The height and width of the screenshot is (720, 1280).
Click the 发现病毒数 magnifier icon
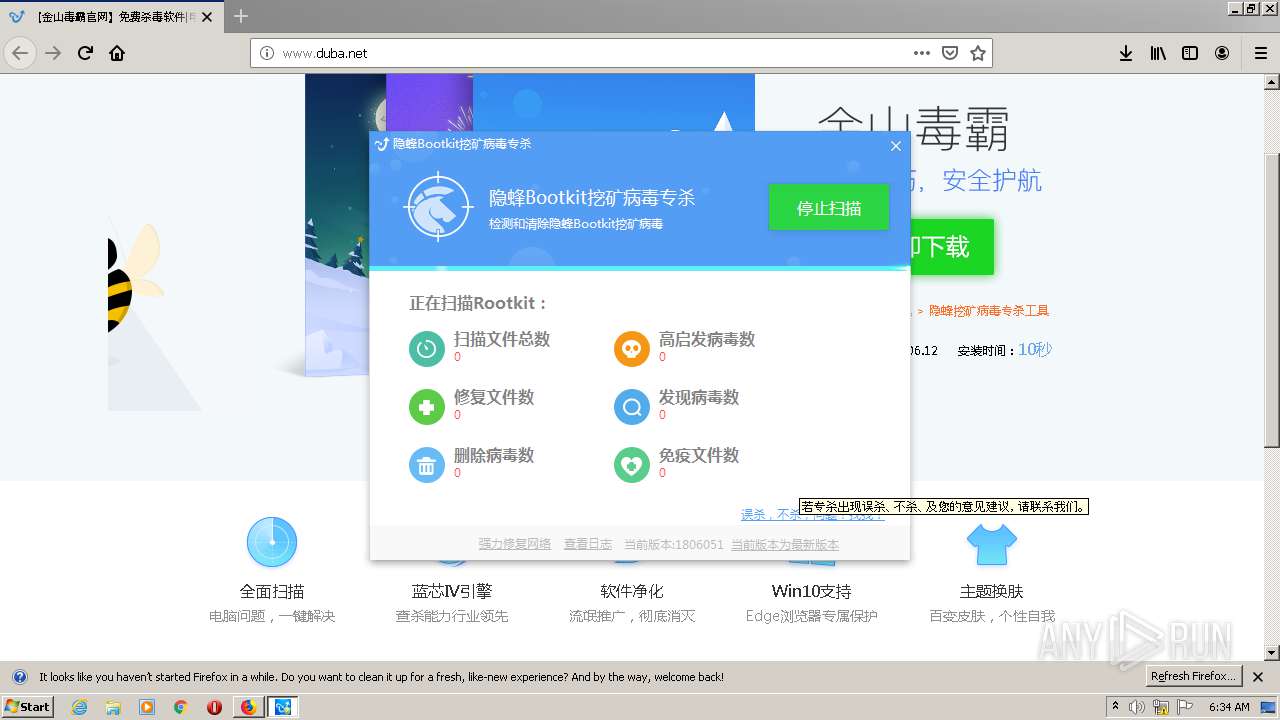point(631,406)
